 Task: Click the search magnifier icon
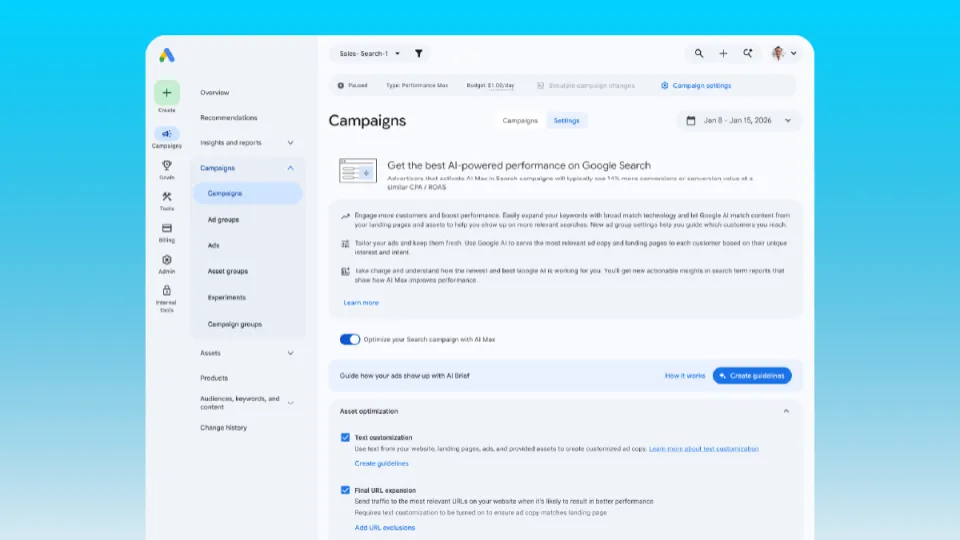pyautogui.click(x=699, y=54)
